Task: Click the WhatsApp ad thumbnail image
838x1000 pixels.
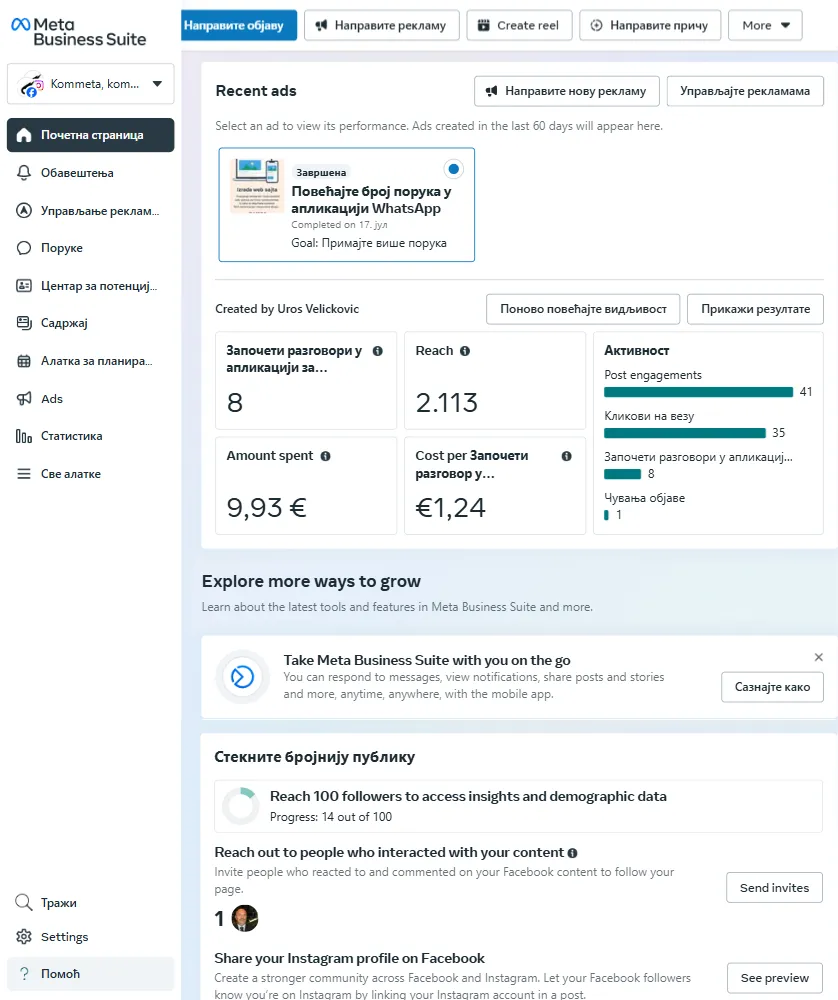Action: coord(257,186)
